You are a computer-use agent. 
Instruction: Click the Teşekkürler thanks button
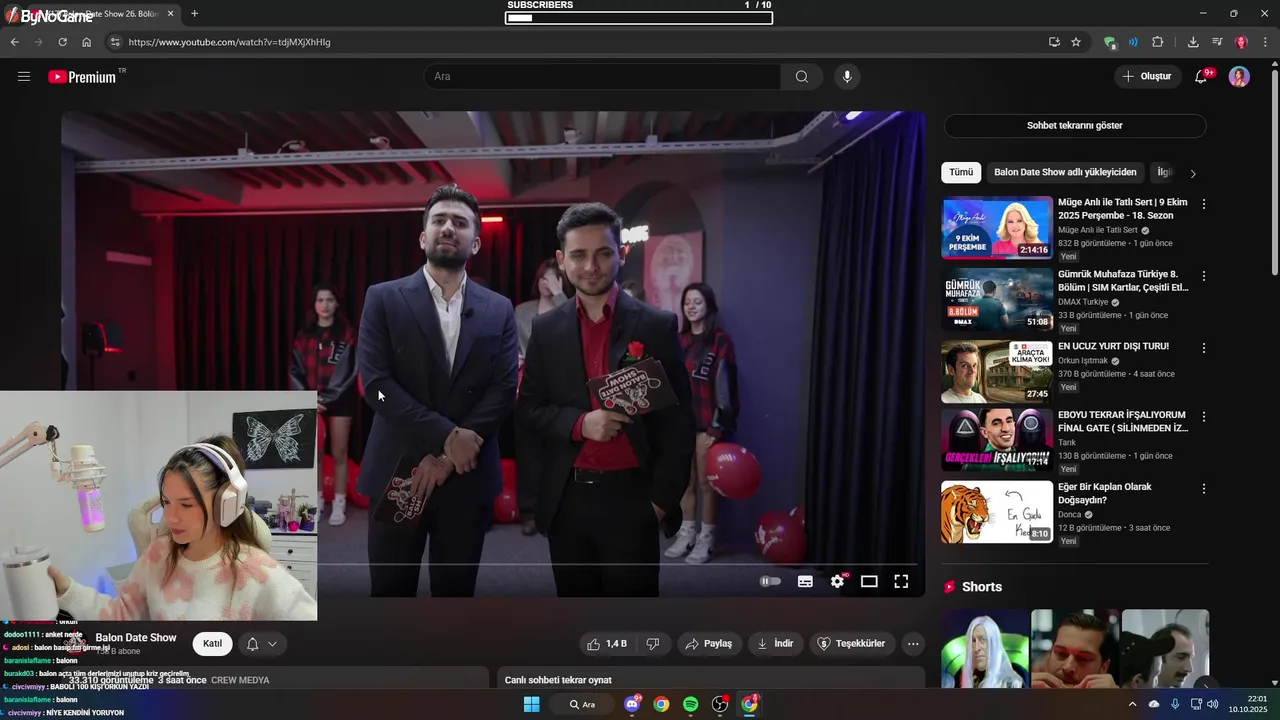pyautogui.click(x=852, y=644)
